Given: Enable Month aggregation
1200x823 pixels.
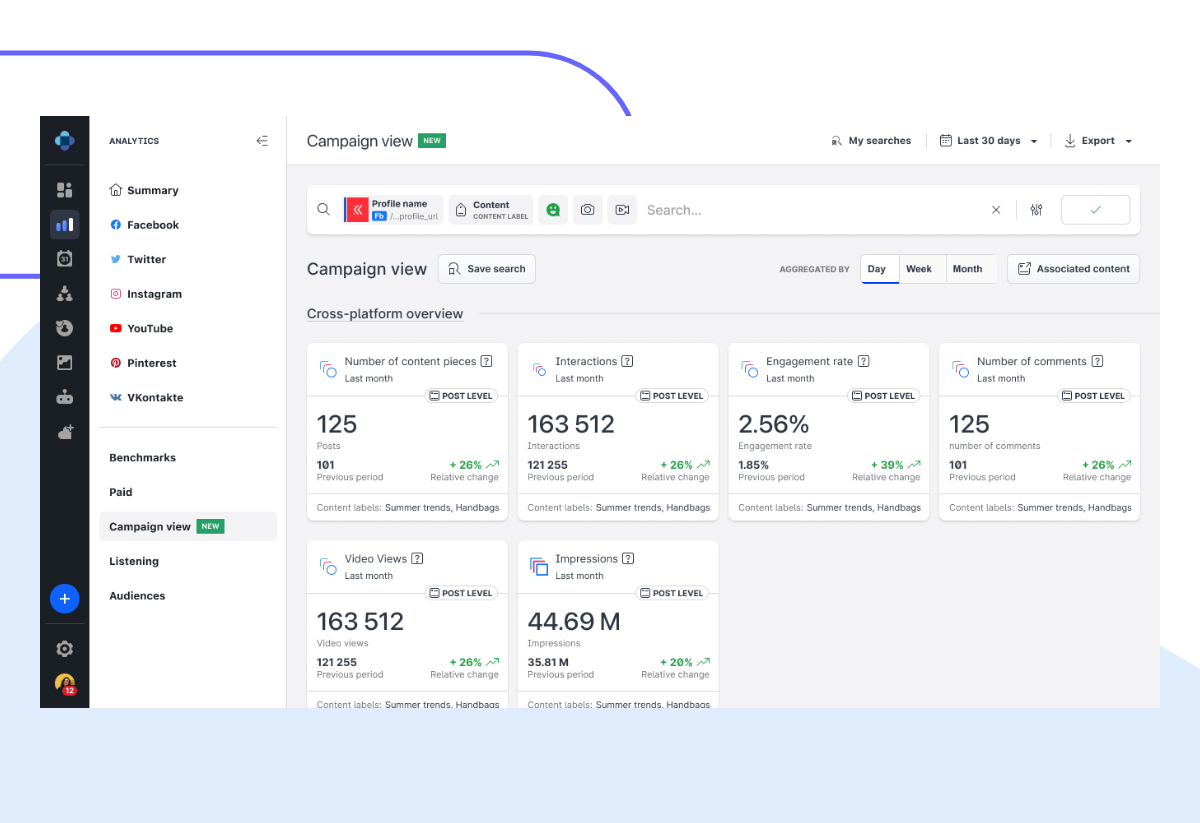Looking at the screenshot, I should point(967,268).
